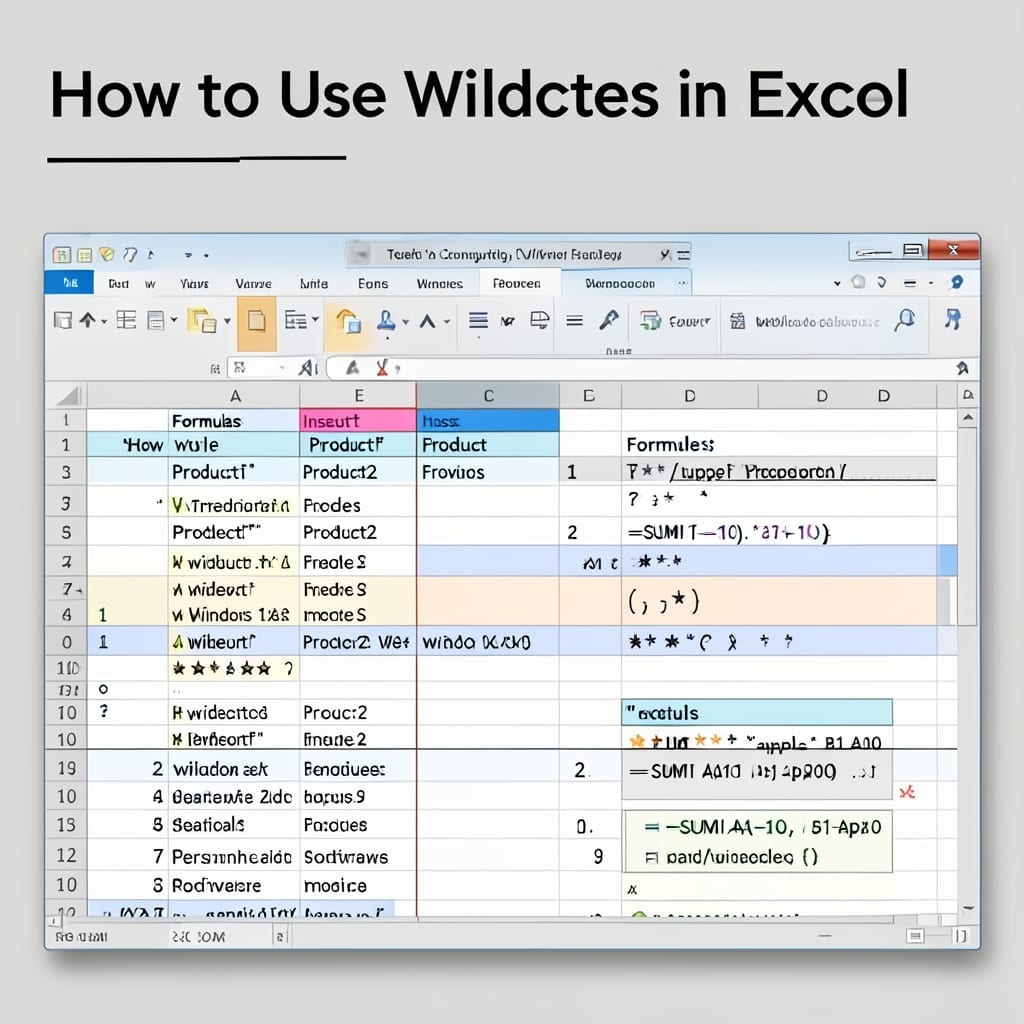Viewport: 1024px width, 1024px height.
Task: Click the paintbrush pen icon in the ribbon
Action: pos(609,320)
